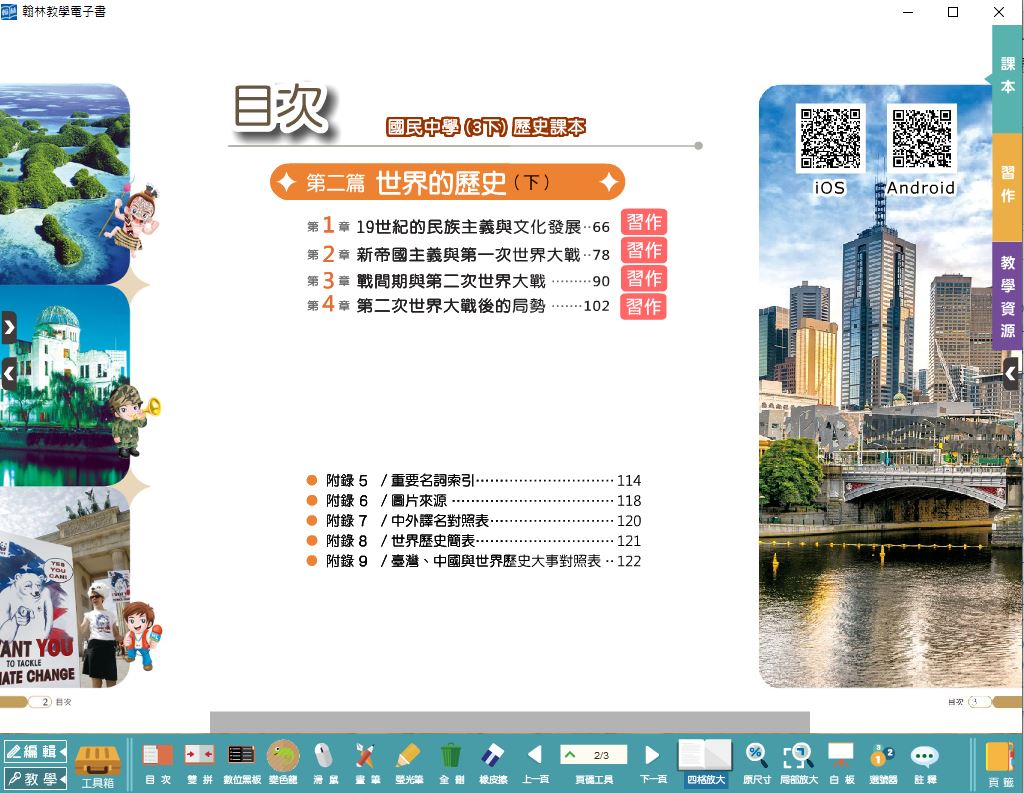This screenshot has width=1024, height=793.
Task: Choose the 橡皮擦 eraser tool
Action: click(492, 761)
